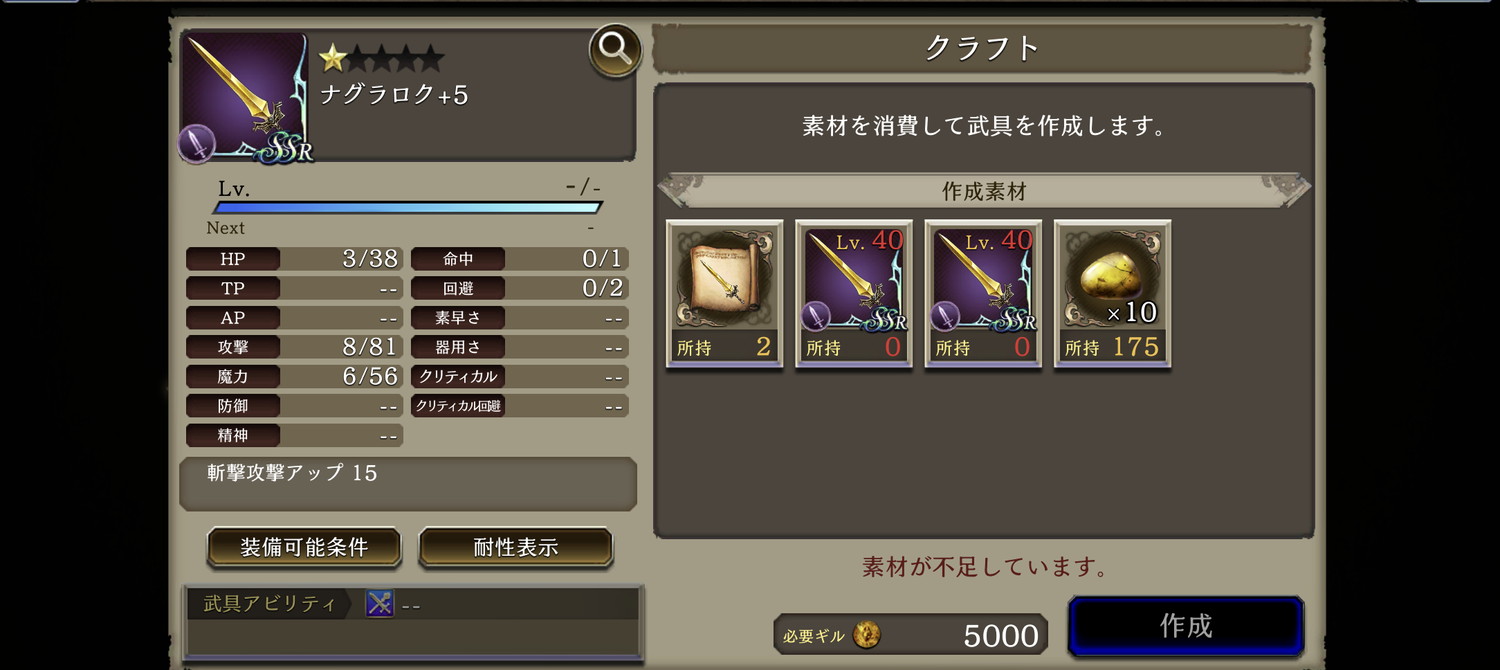Tap the クラフト header tab

pyautogui.click(x=982, y=48)
